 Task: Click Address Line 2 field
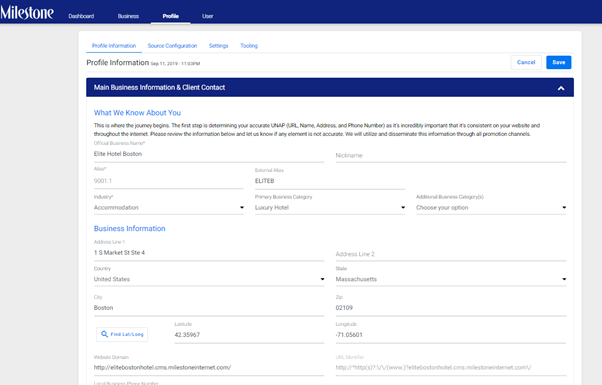click(451, 254)
